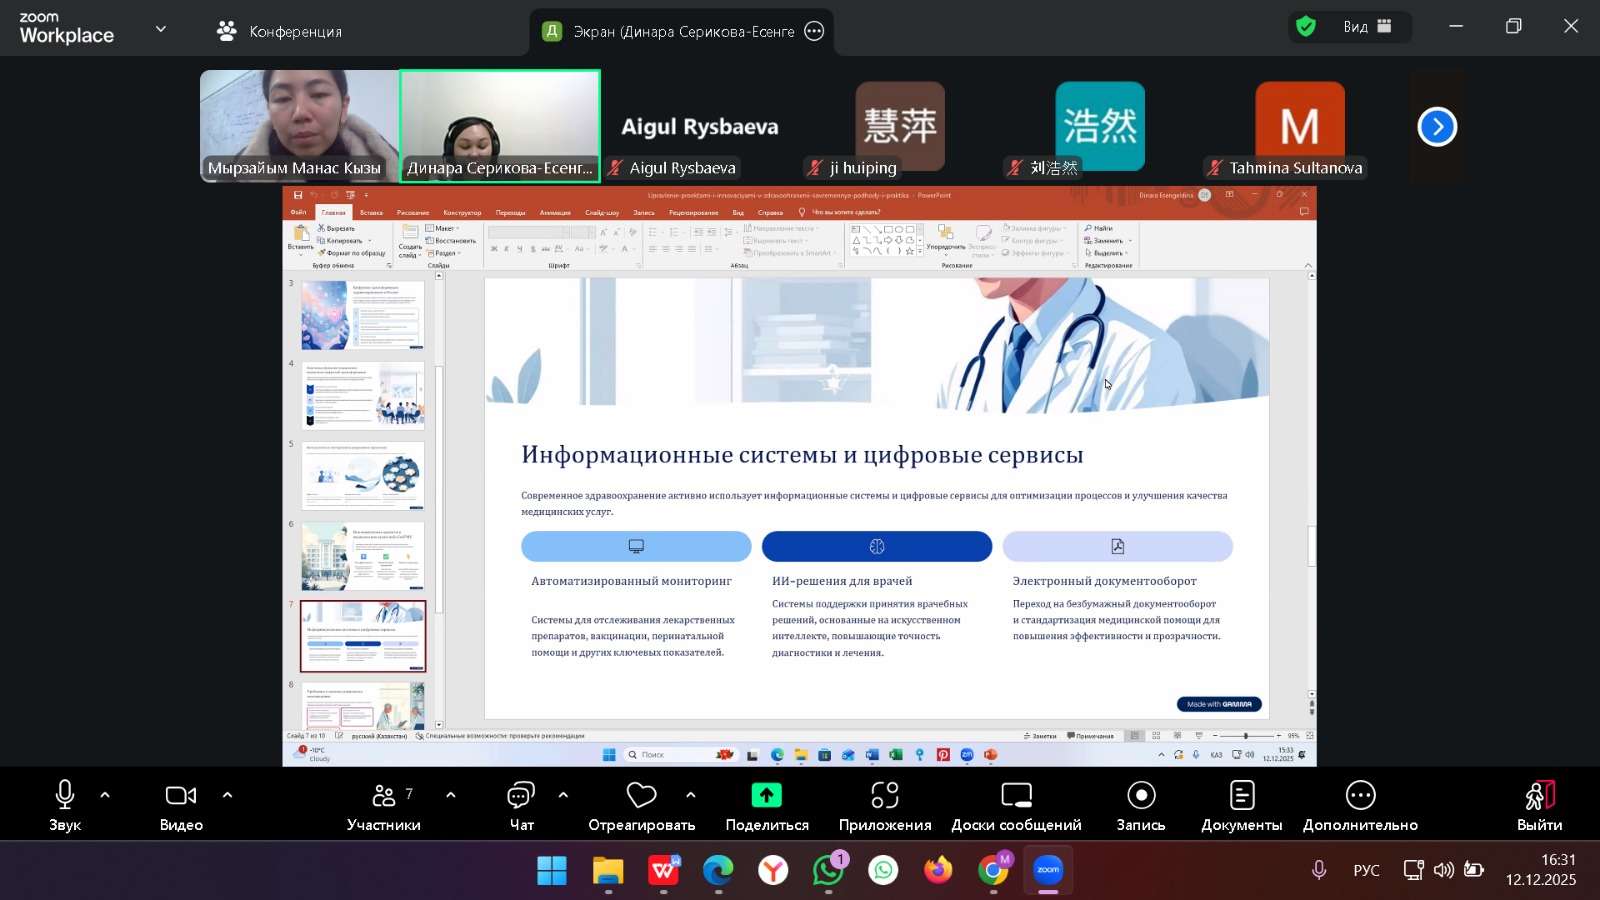Expand audio settings arrow beside microphone
Screen dimensions: 1600x900
click(105, 796)
